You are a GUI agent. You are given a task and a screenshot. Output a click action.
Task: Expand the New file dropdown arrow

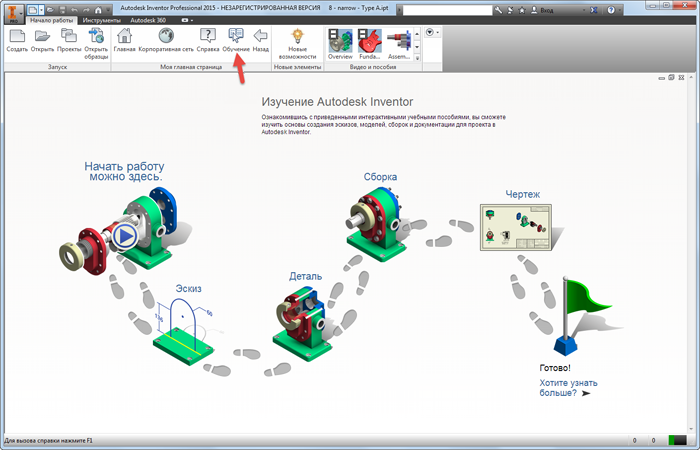click(x=41, y=10)
